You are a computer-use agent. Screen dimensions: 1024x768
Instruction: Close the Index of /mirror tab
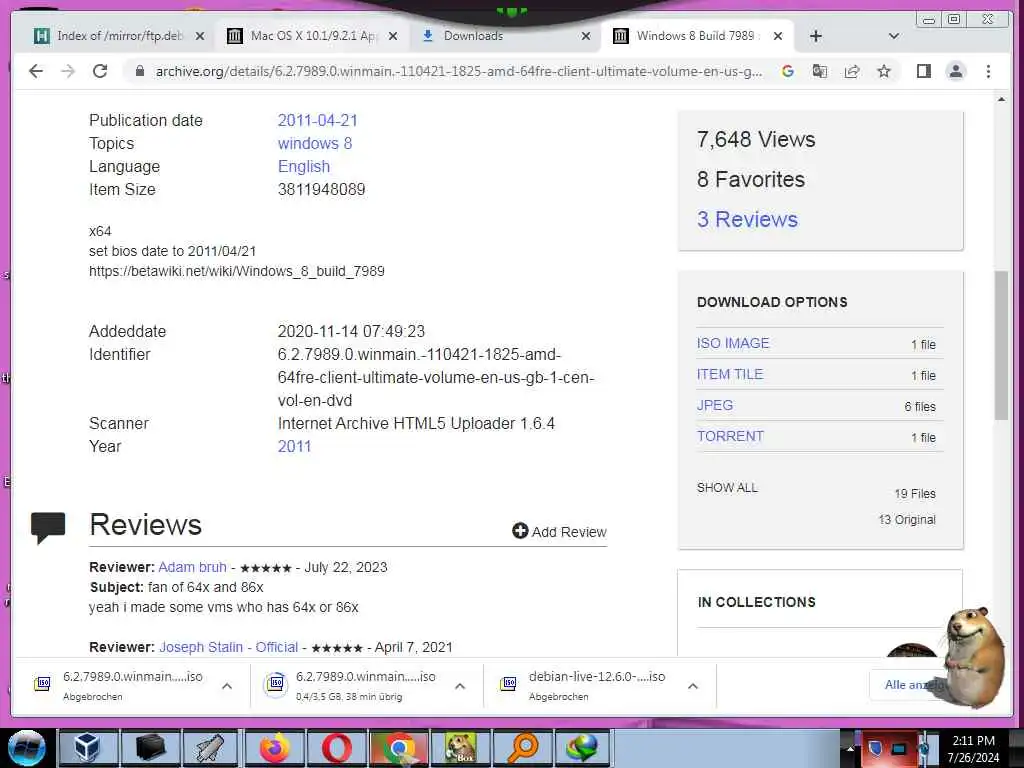[200, 36]
